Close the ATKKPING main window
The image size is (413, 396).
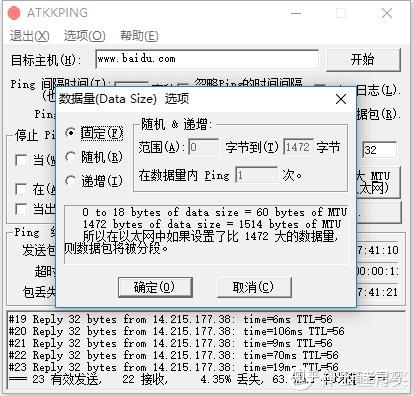(x=387, y=13)
